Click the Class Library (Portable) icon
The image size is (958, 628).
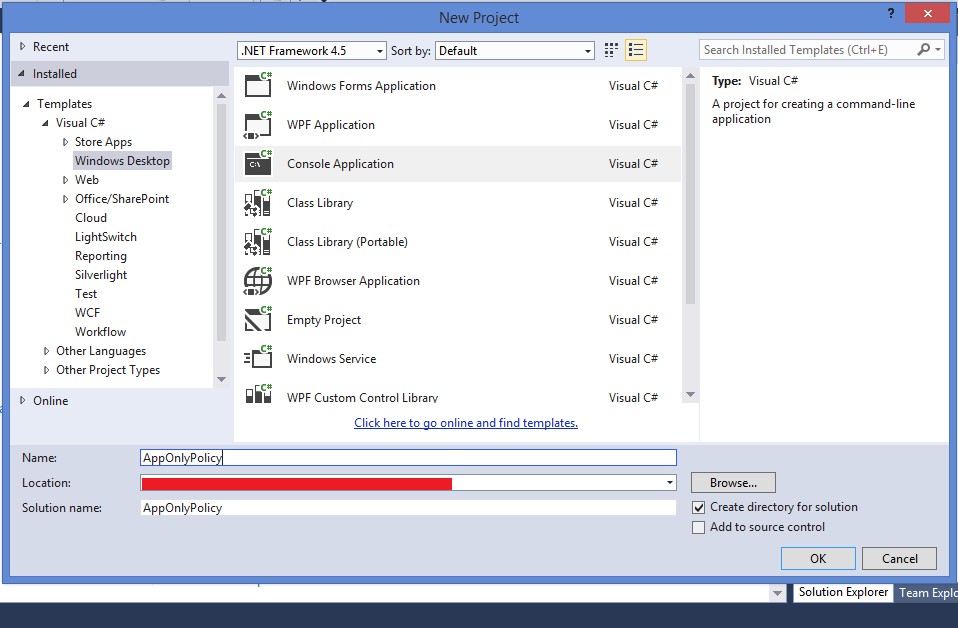coord(258,241)
